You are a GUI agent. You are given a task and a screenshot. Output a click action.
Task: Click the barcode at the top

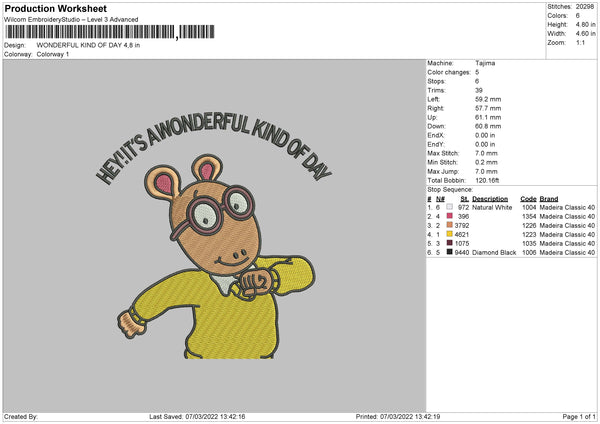(110, 32)
